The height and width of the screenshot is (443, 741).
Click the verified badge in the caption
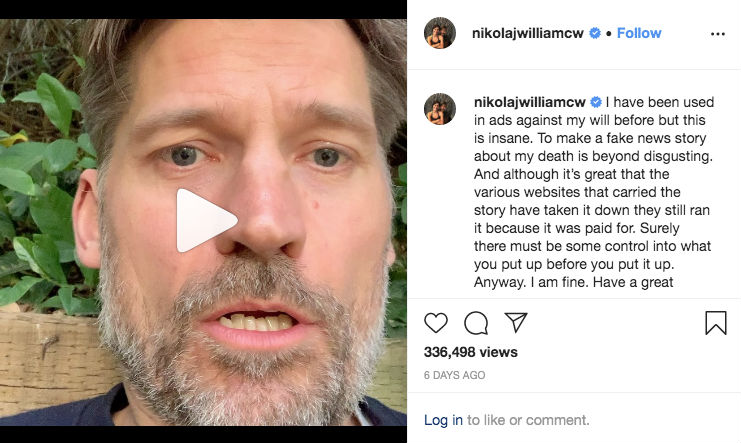tap(596, 102)
